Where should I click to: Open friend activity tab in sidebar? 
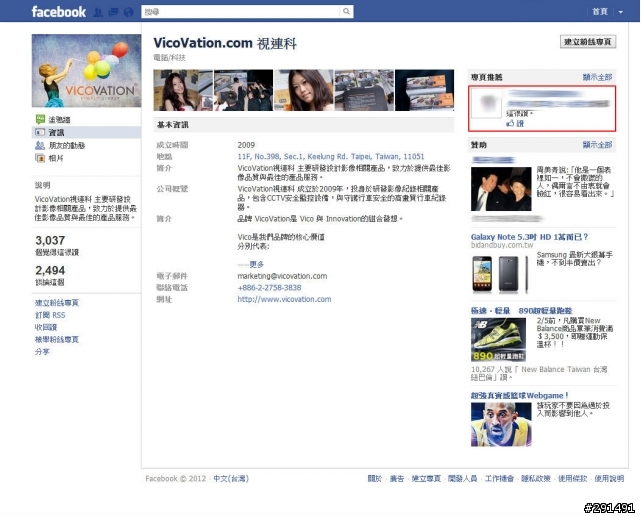66,145
